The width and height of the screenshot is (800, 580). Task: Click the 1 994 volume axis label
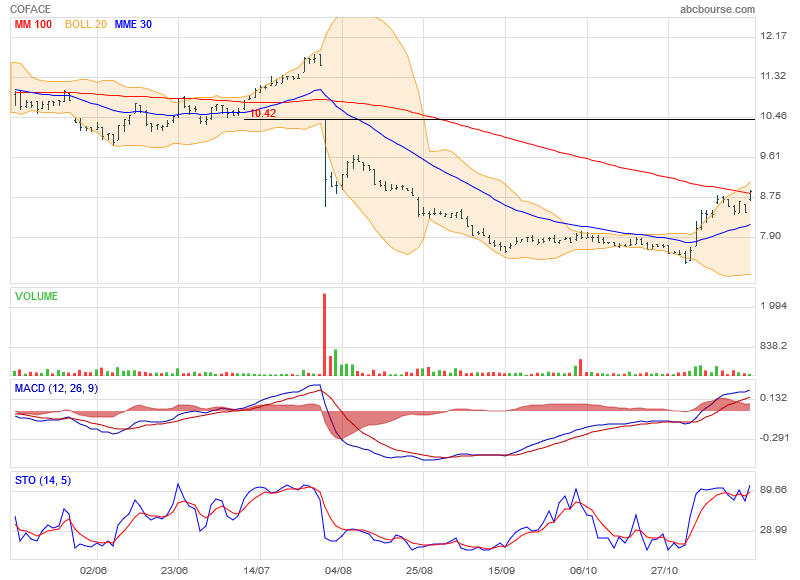click(774, 305)
